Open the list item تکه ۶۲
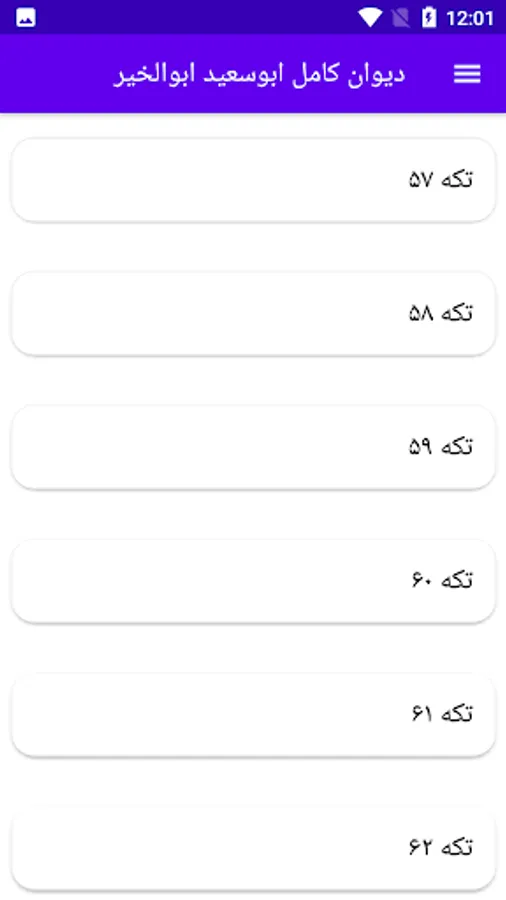 coord(253,848)
